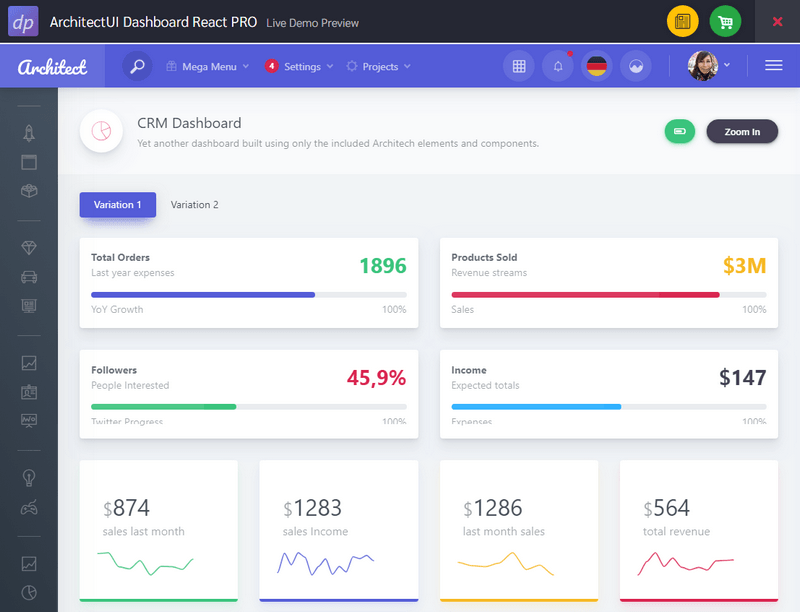Click the German flag language icon
The height and width of the screenshot is (612, 800).
click(597, 67)
